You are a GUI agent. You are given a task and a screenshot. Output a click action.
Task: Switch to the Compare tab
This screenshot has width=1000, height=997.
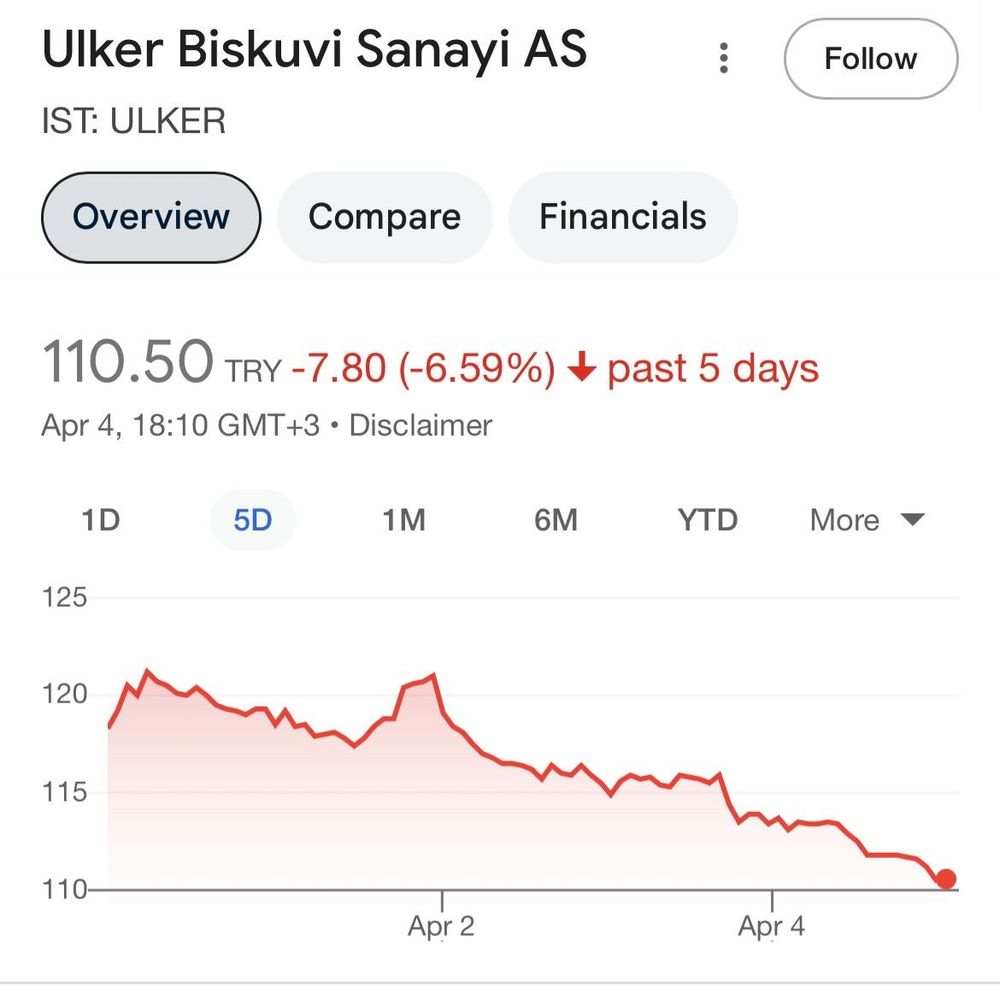click(x=385, y=217)
